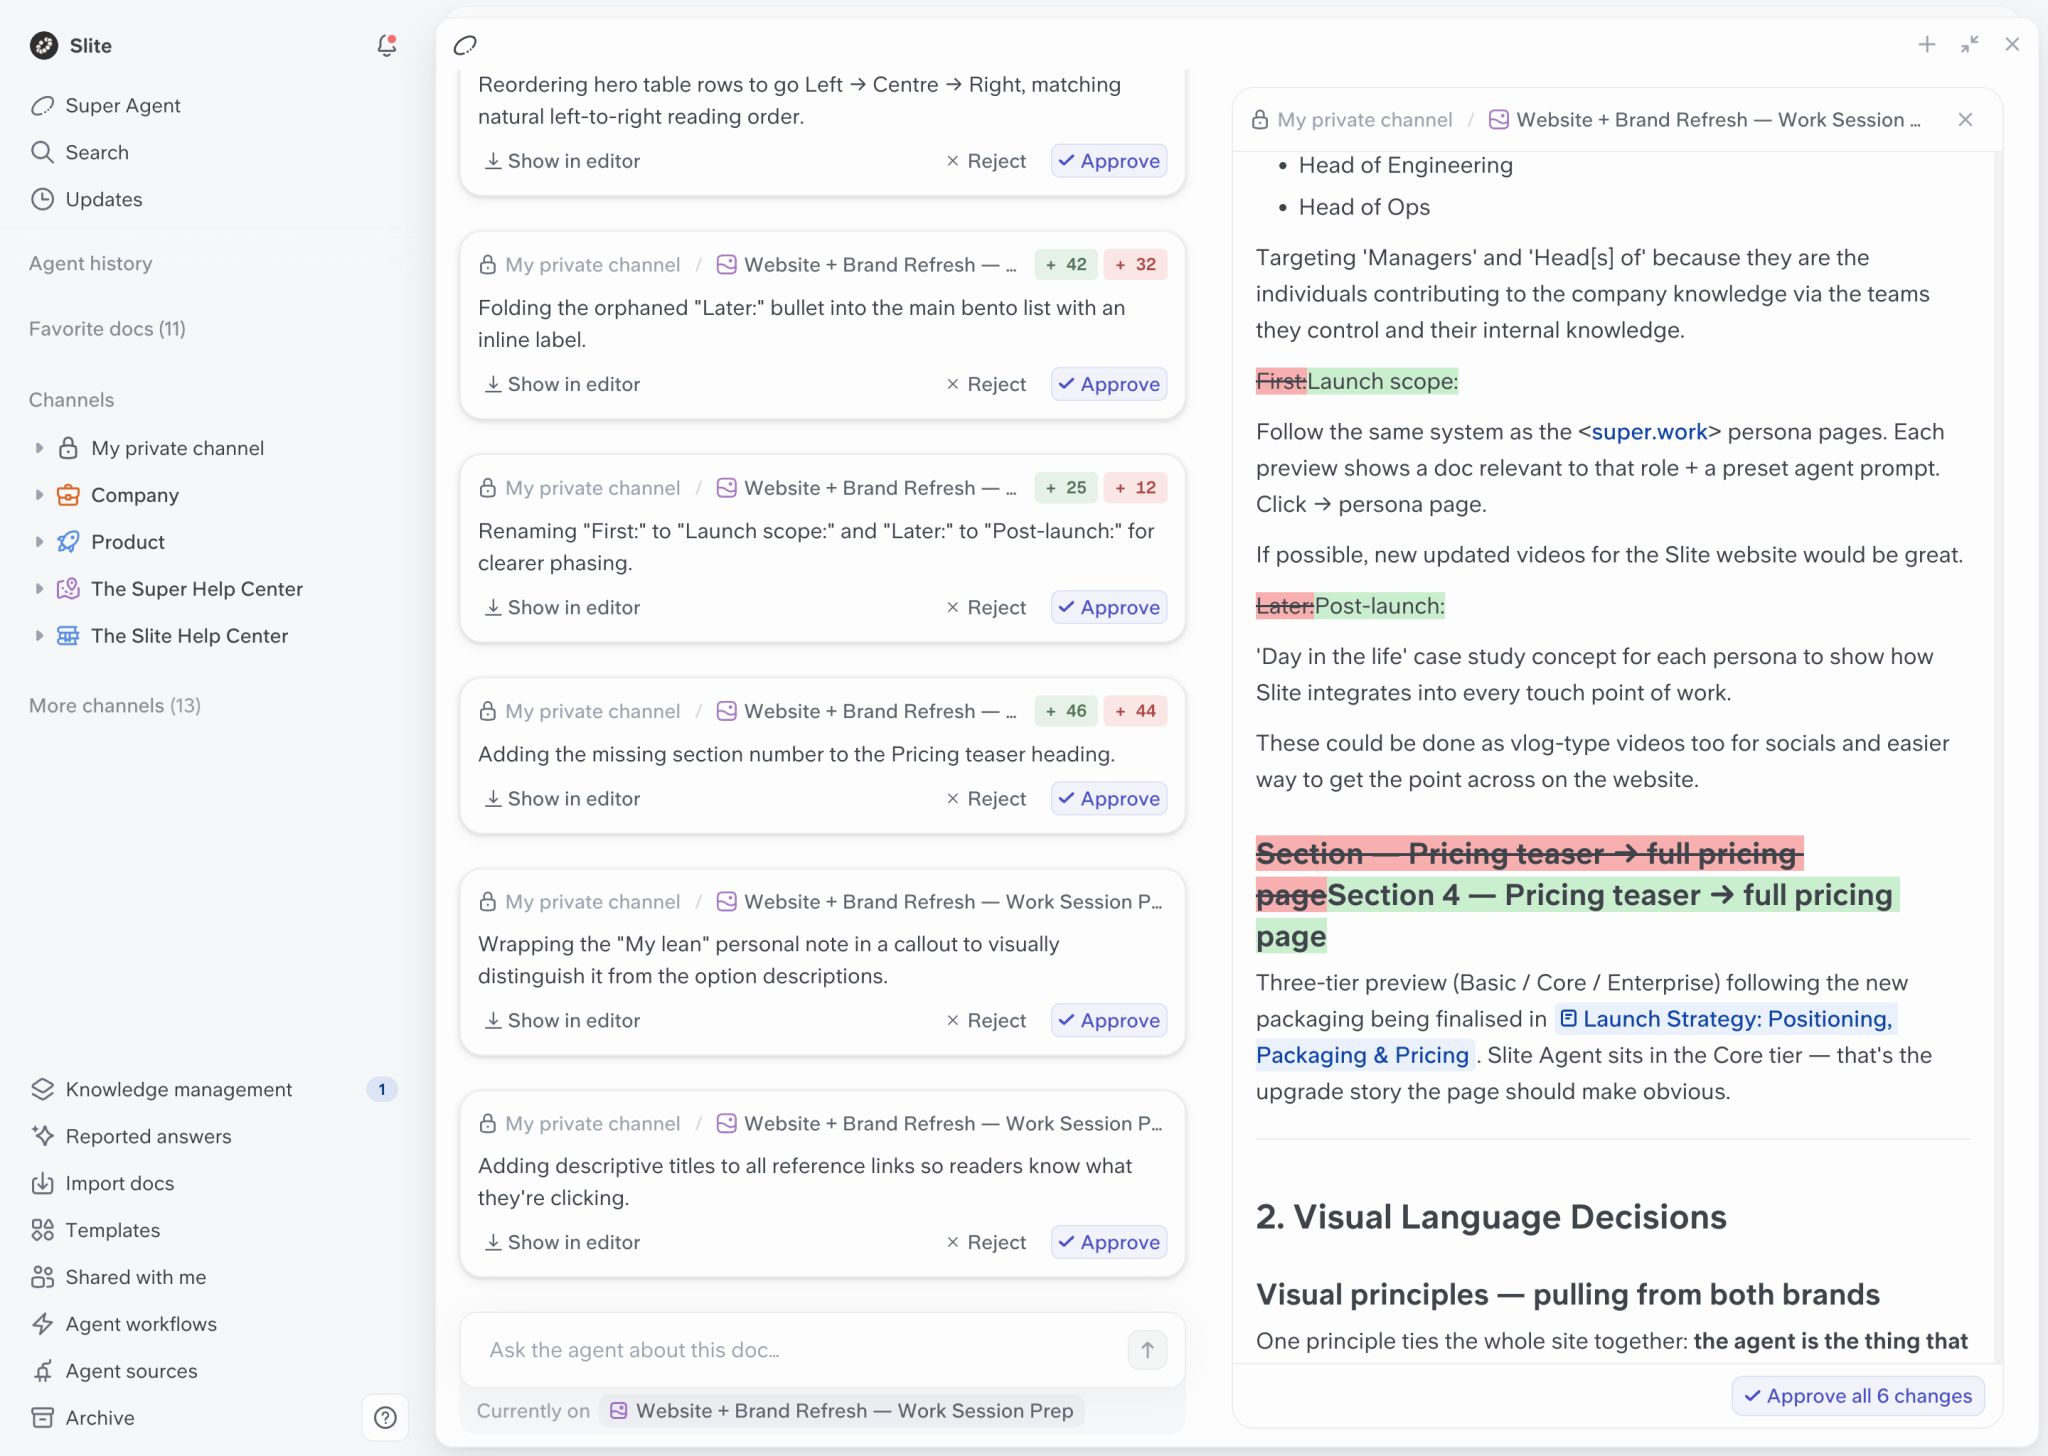Viewport: 2048px width, 1456px height.
Task: Expand The Super Help Center channel
Action: tap(39, 589)
